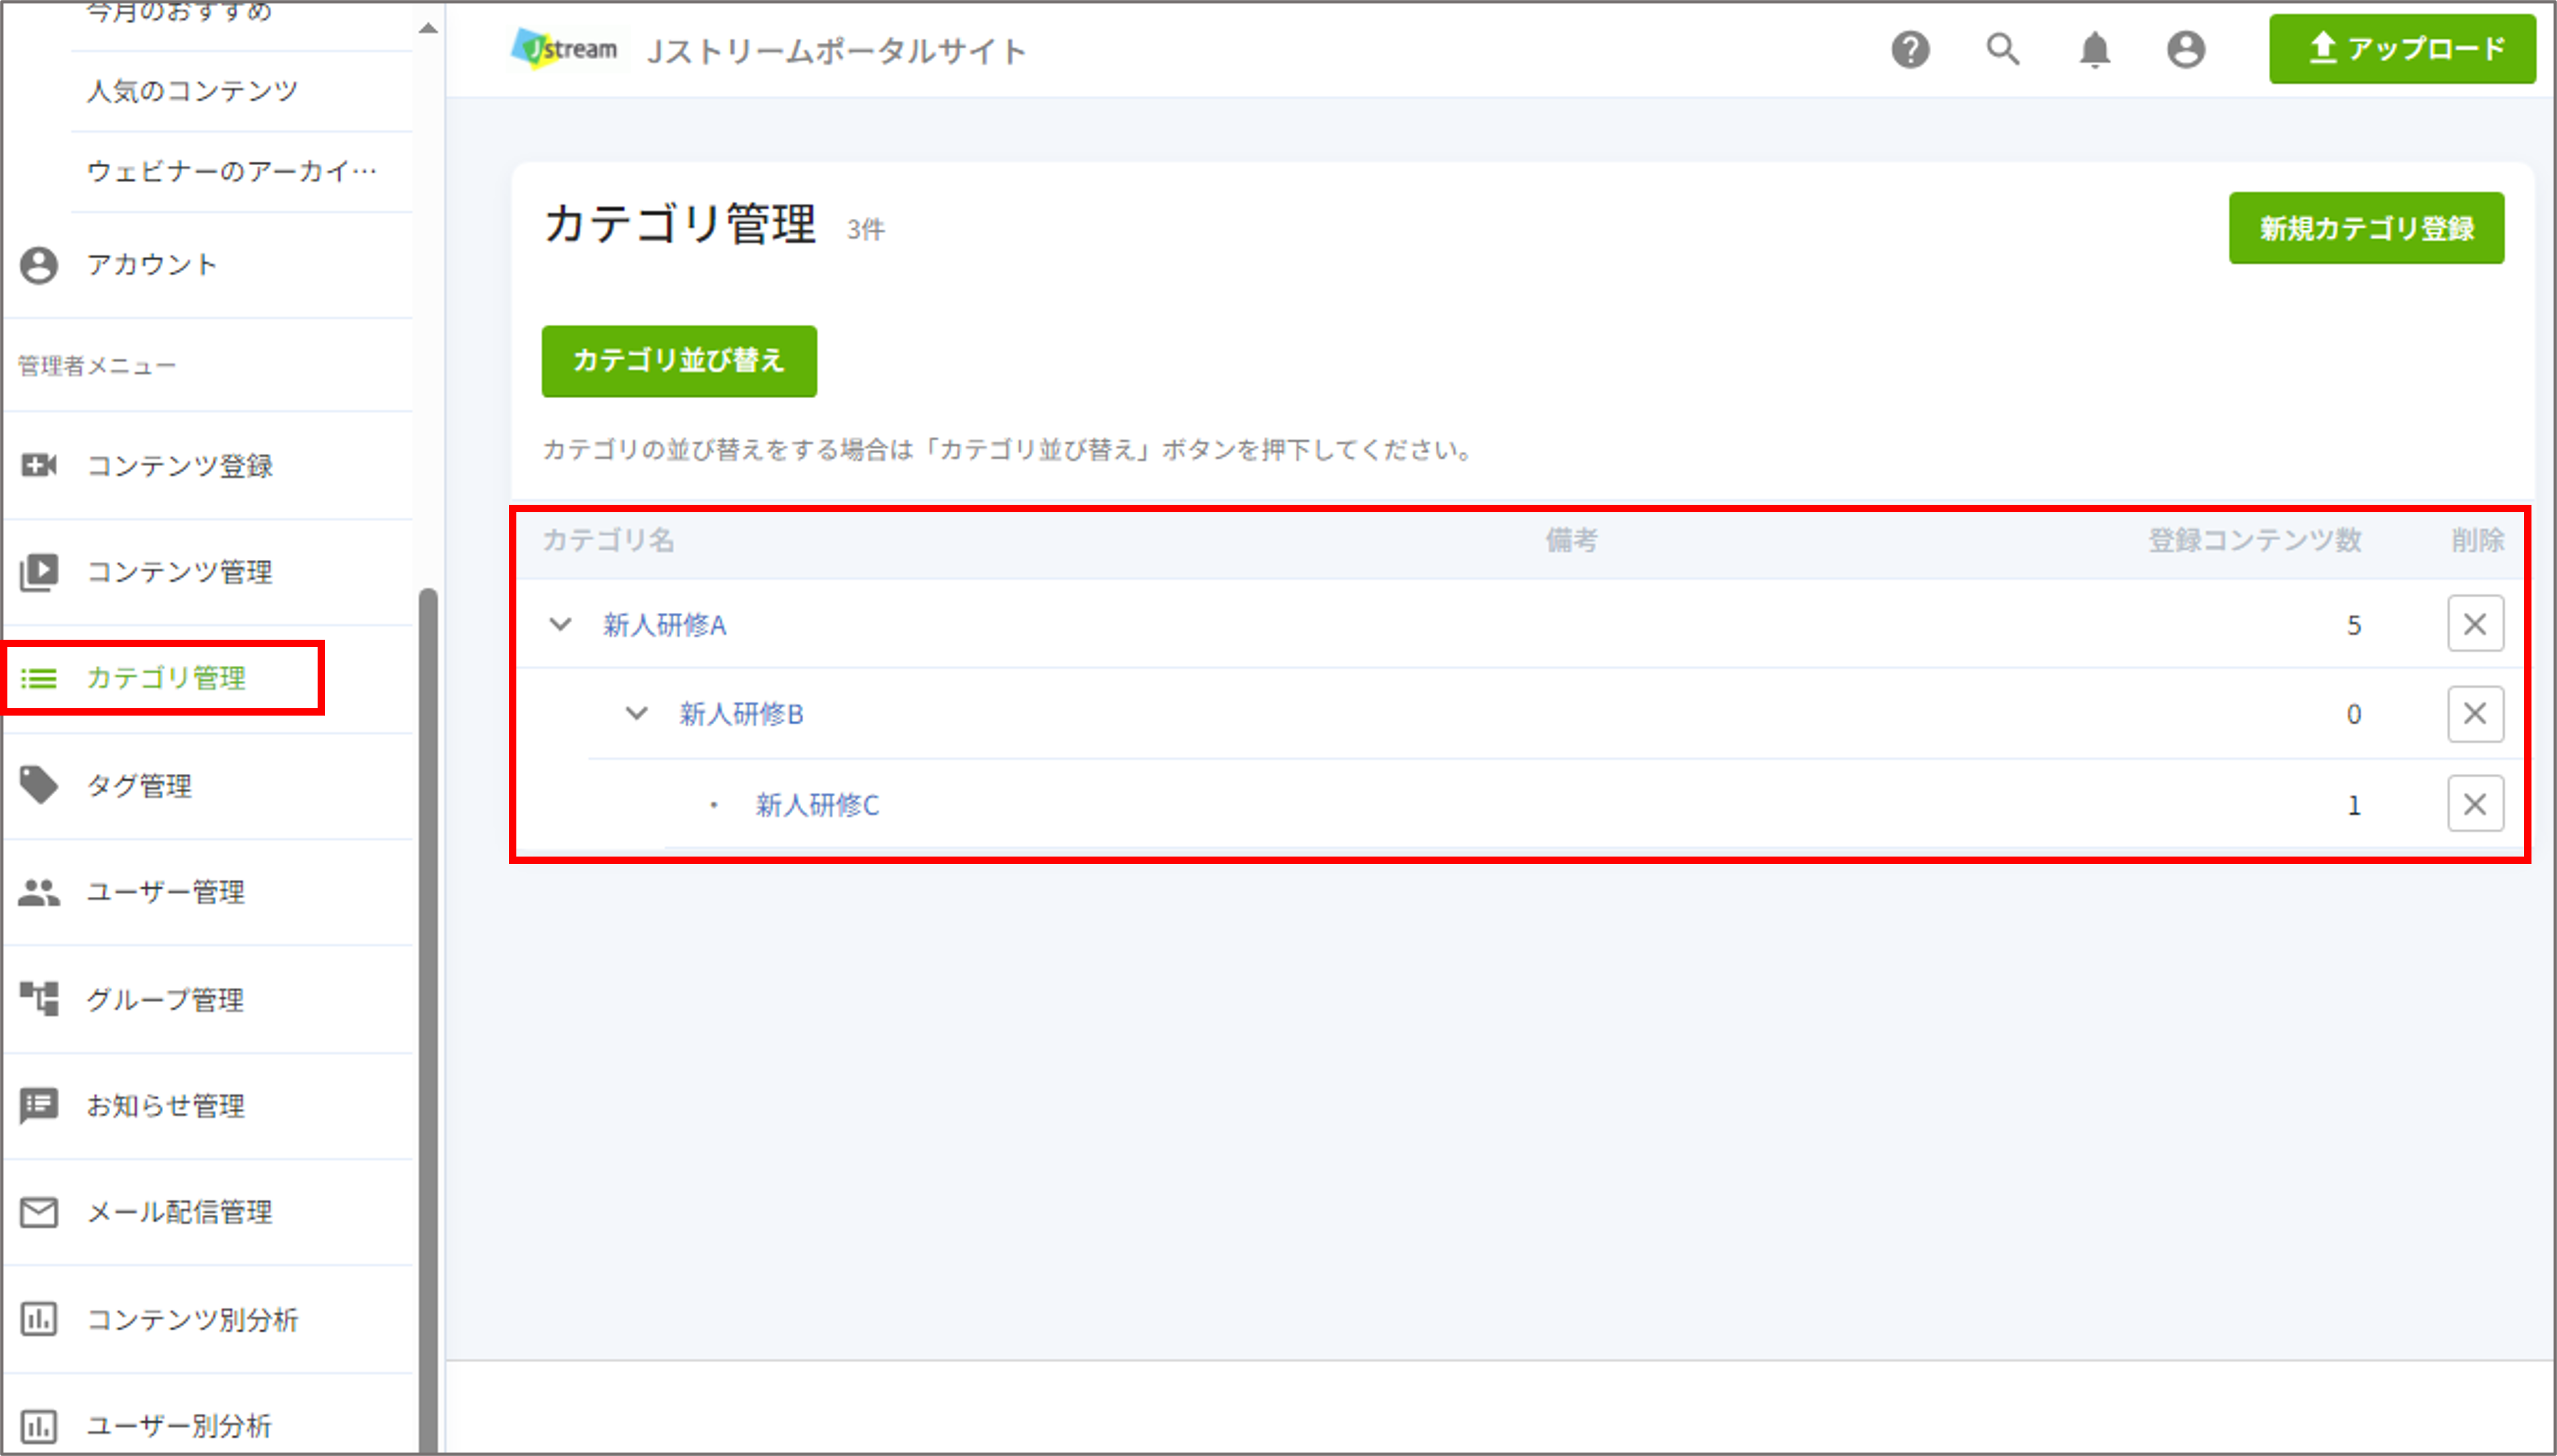Delete category 新人研修A with X button
This screenshot has width=2557, height=1456.
pyautogui.click(x=2475, y=624)
